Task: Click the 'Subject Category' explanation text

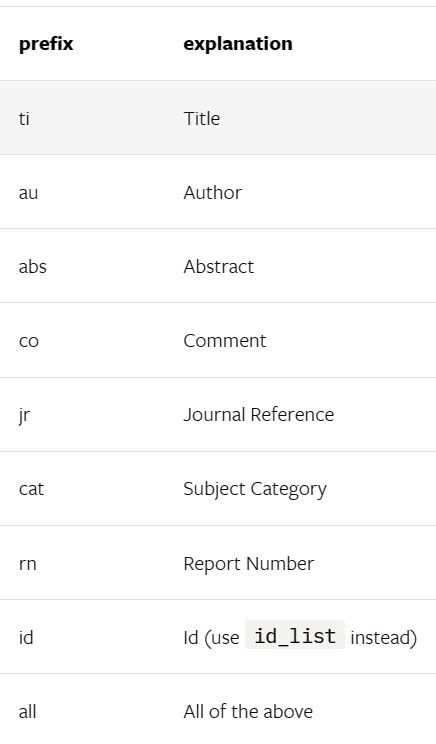Action: point(255,489)
